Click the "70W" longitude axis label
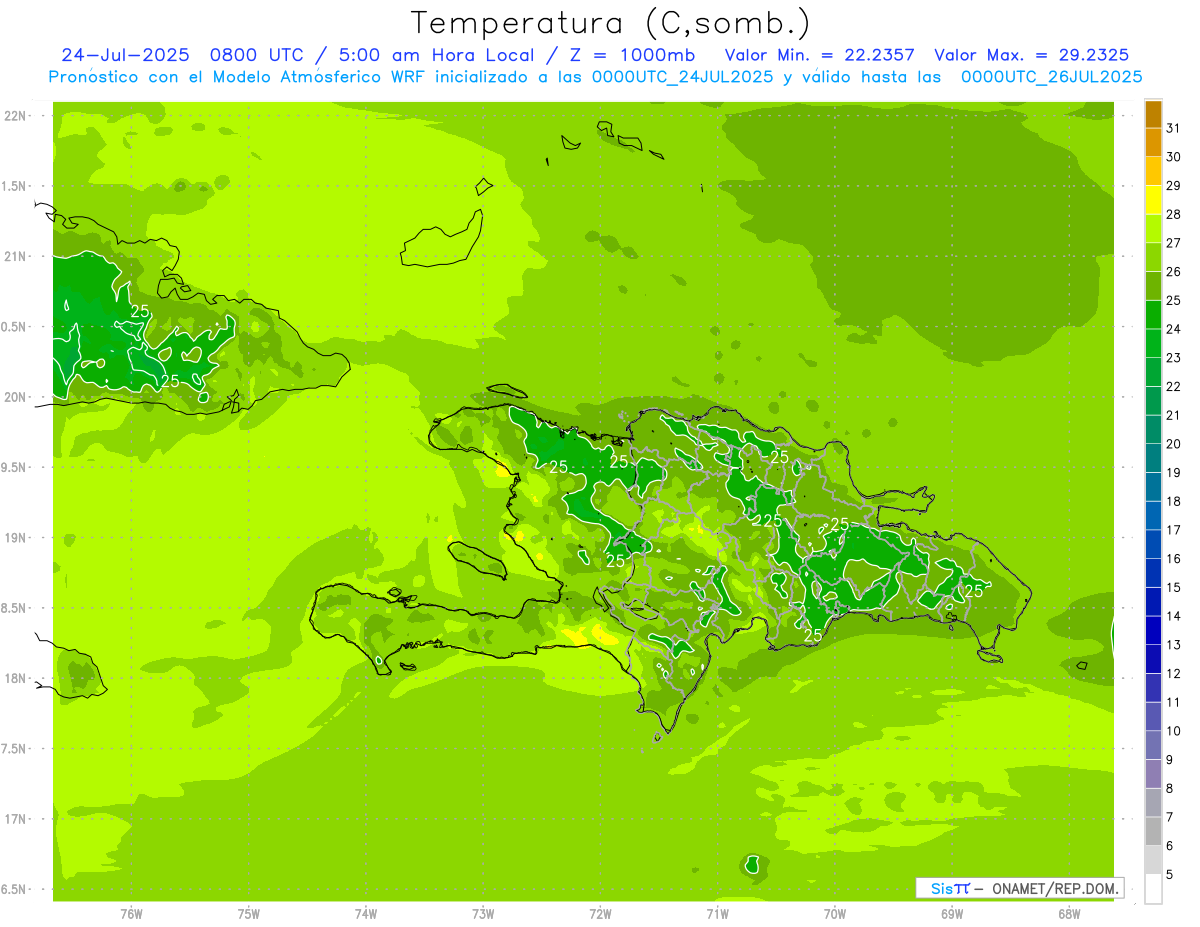 click(x=835, y=914)
